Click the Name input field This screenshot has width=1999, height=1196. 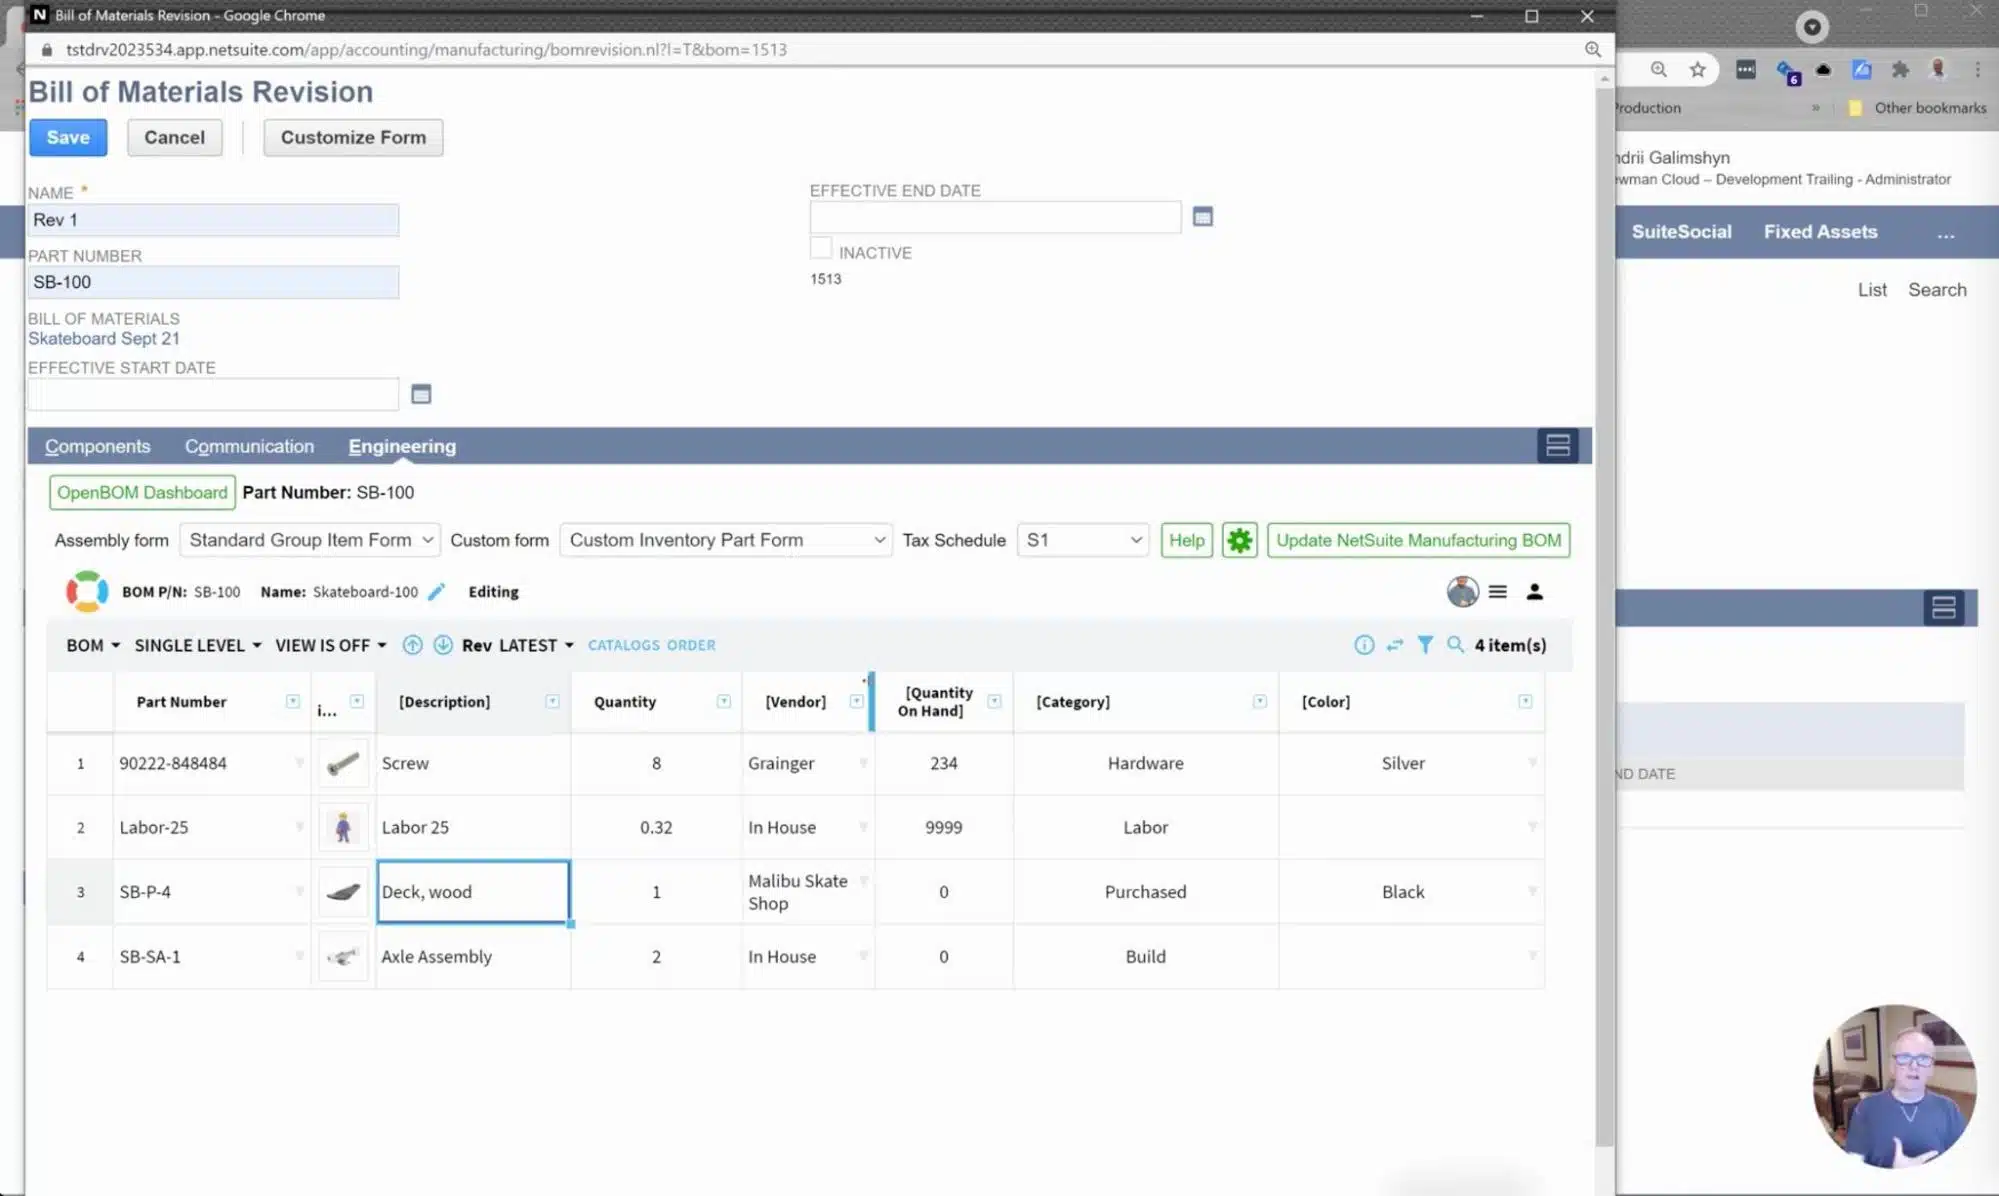pos(213,220)
